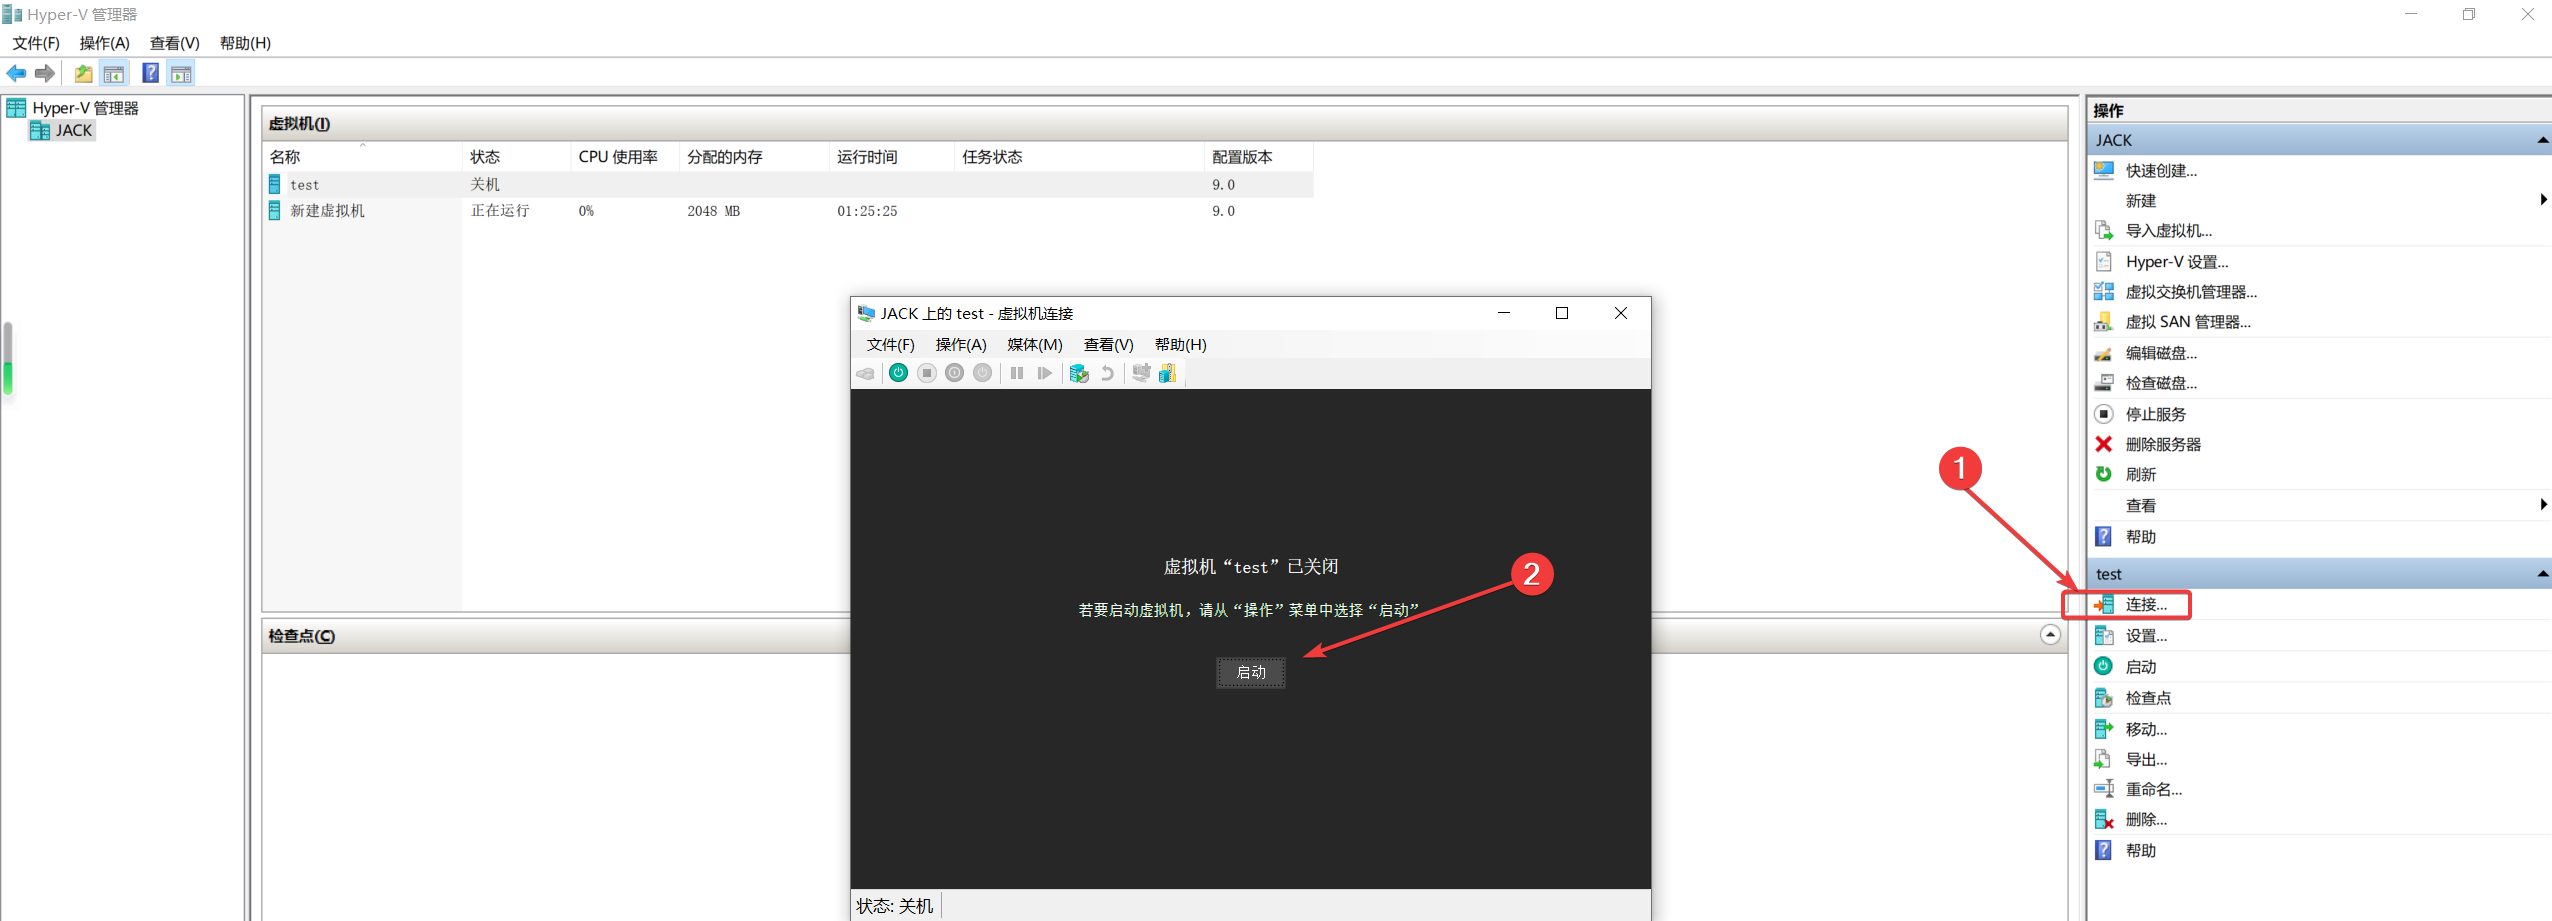Click the Revert undo arrow in VM connection toolbar

point(1107,373)
